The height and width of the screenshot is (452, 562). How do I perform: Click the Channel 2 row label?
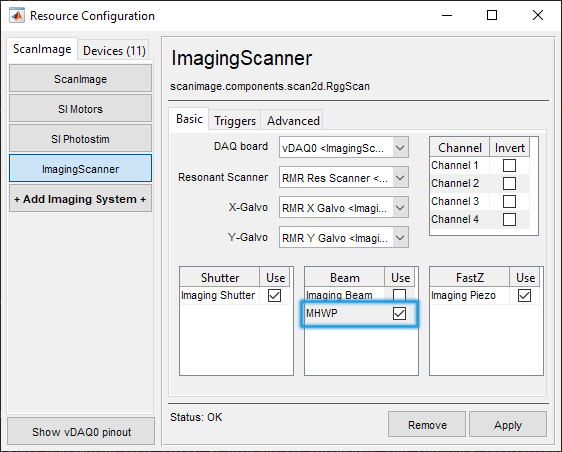point(454,183)
